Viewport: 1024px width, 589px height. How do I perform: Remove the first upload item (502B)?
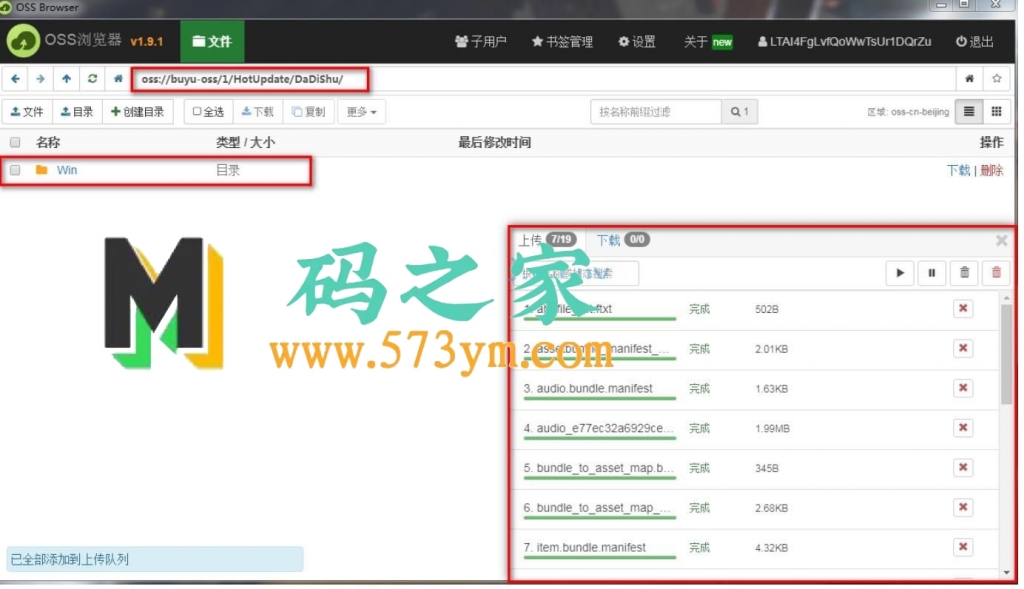[963, 309]
